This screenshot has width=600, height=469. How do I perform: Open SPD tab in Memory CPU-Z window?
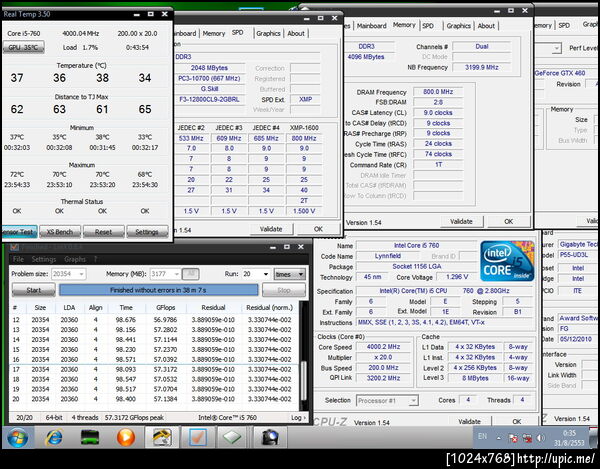pos(428,26)
